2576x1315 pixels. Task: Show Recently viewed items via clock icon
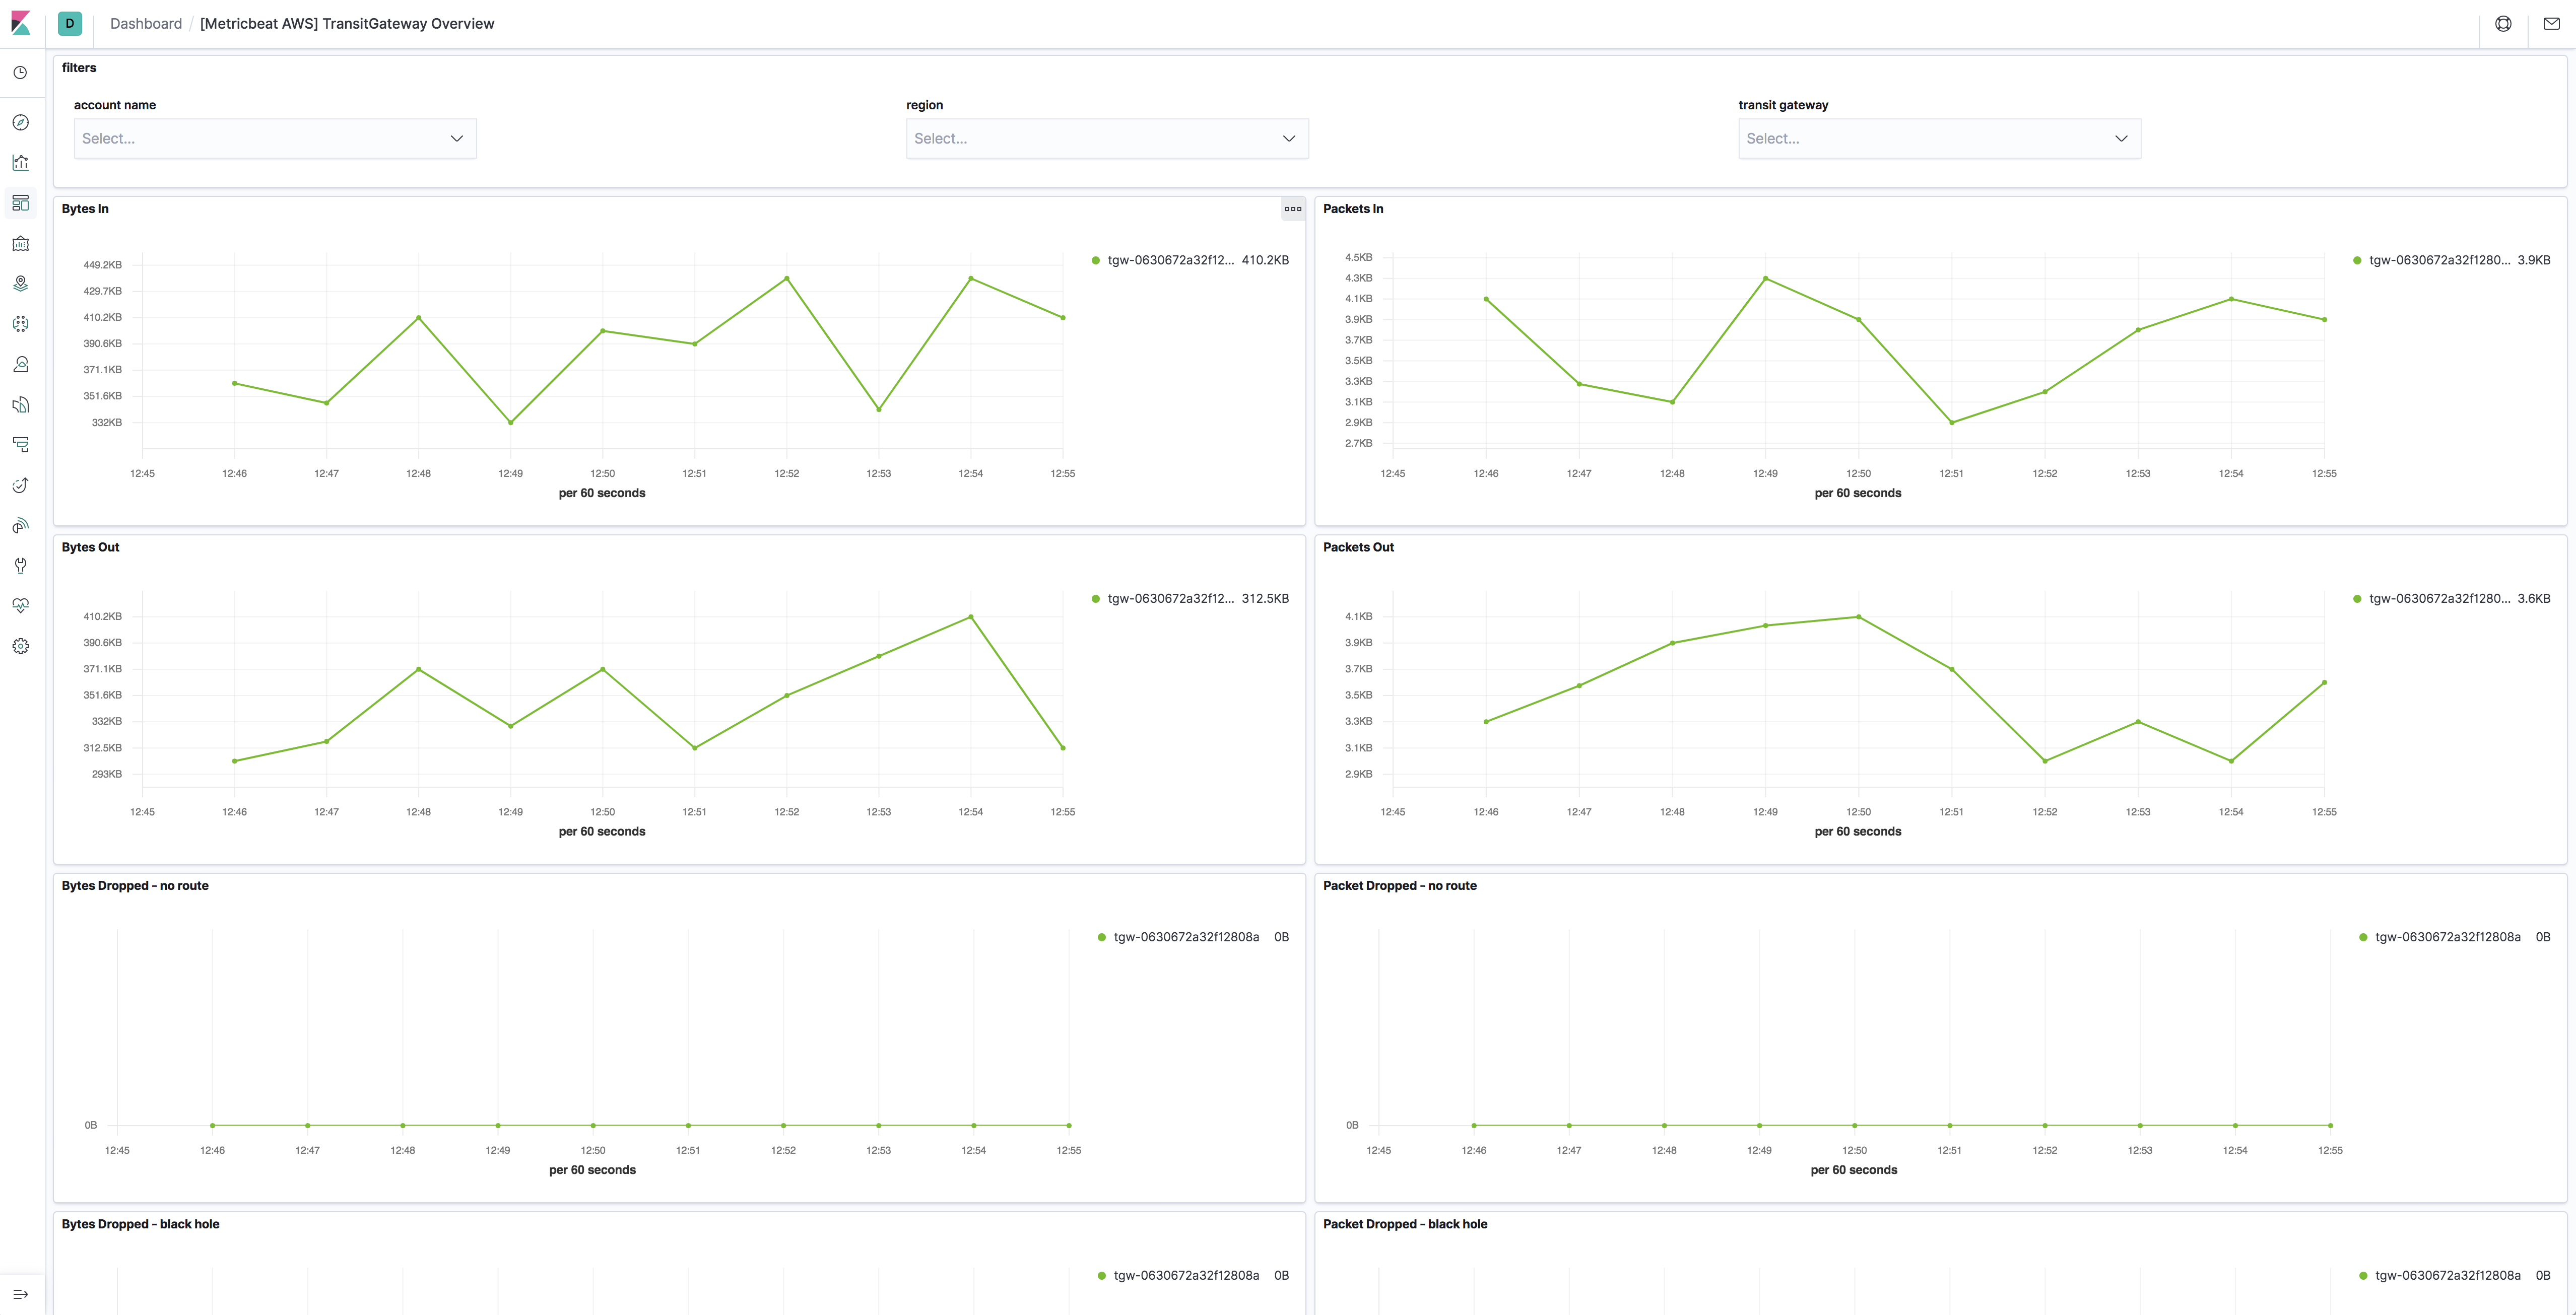coord(20,72)
